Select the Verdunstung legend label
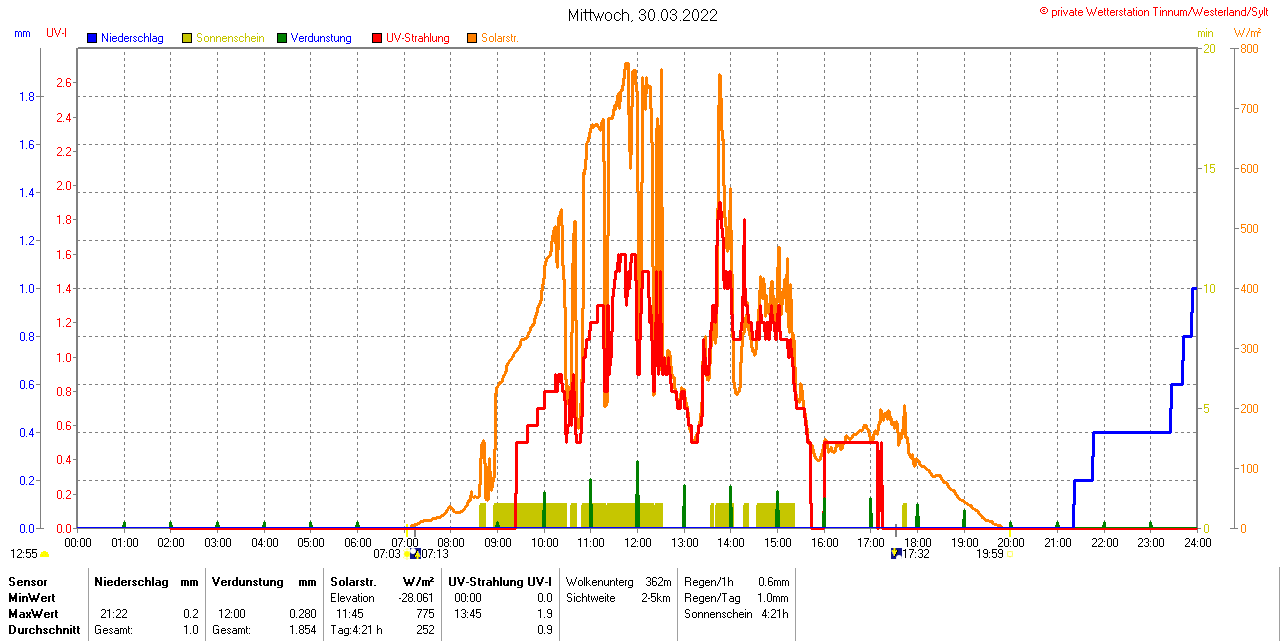 [x=321, y=38]
